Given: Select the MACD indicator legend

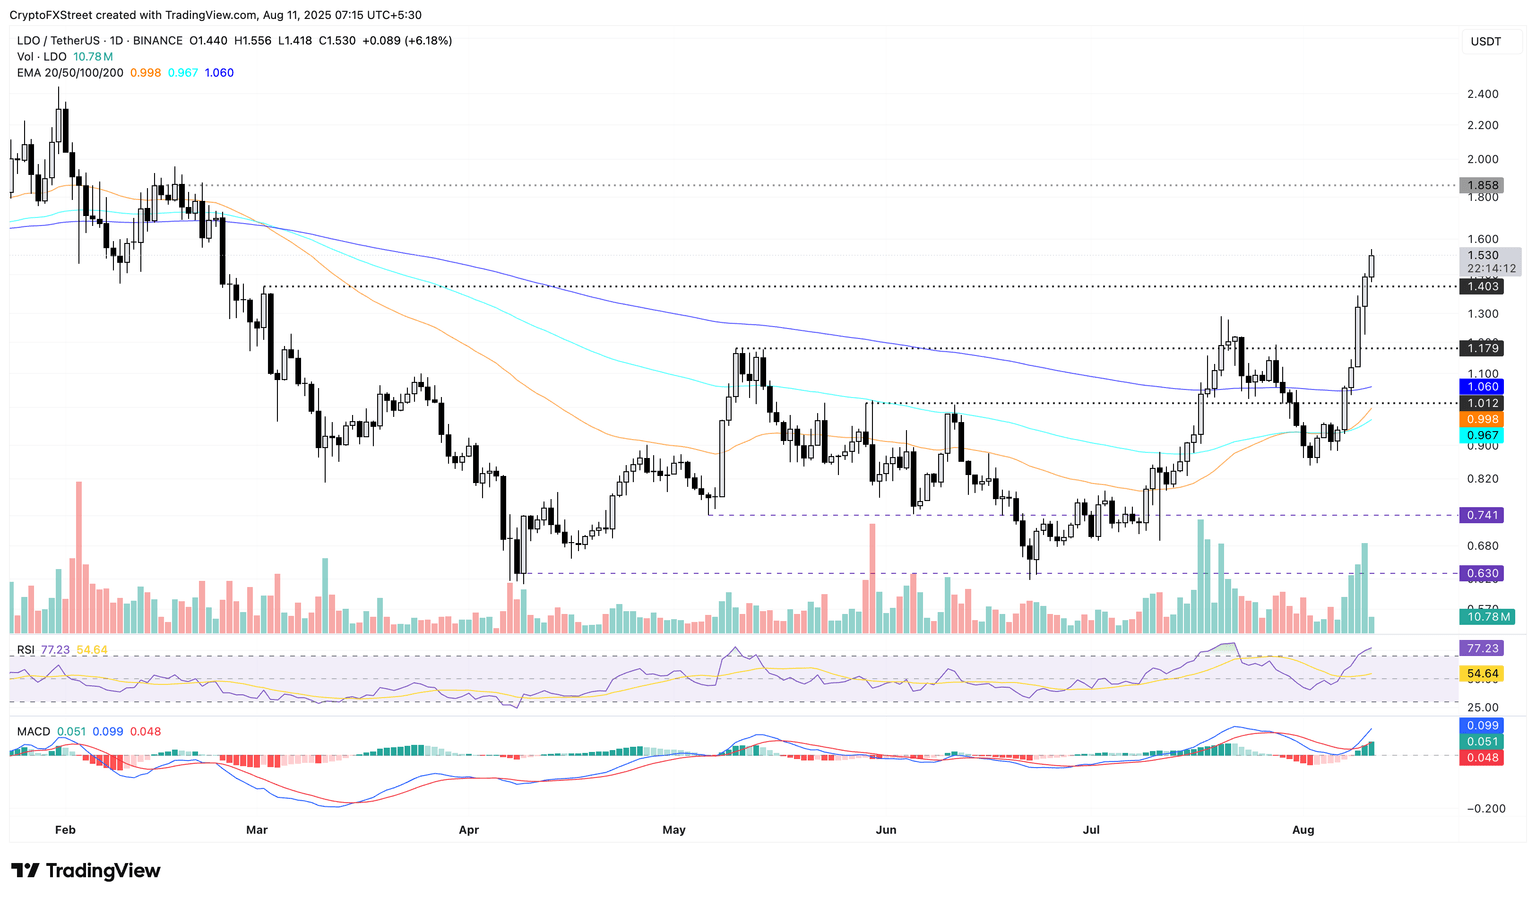Looking at the screenshot, I should [33, 732].
